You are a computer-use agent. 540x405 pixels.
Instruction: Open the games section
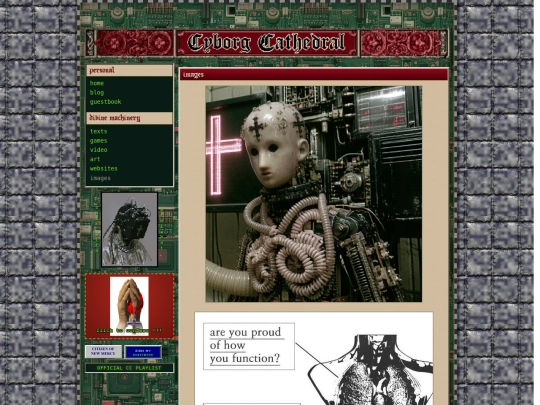98,141
